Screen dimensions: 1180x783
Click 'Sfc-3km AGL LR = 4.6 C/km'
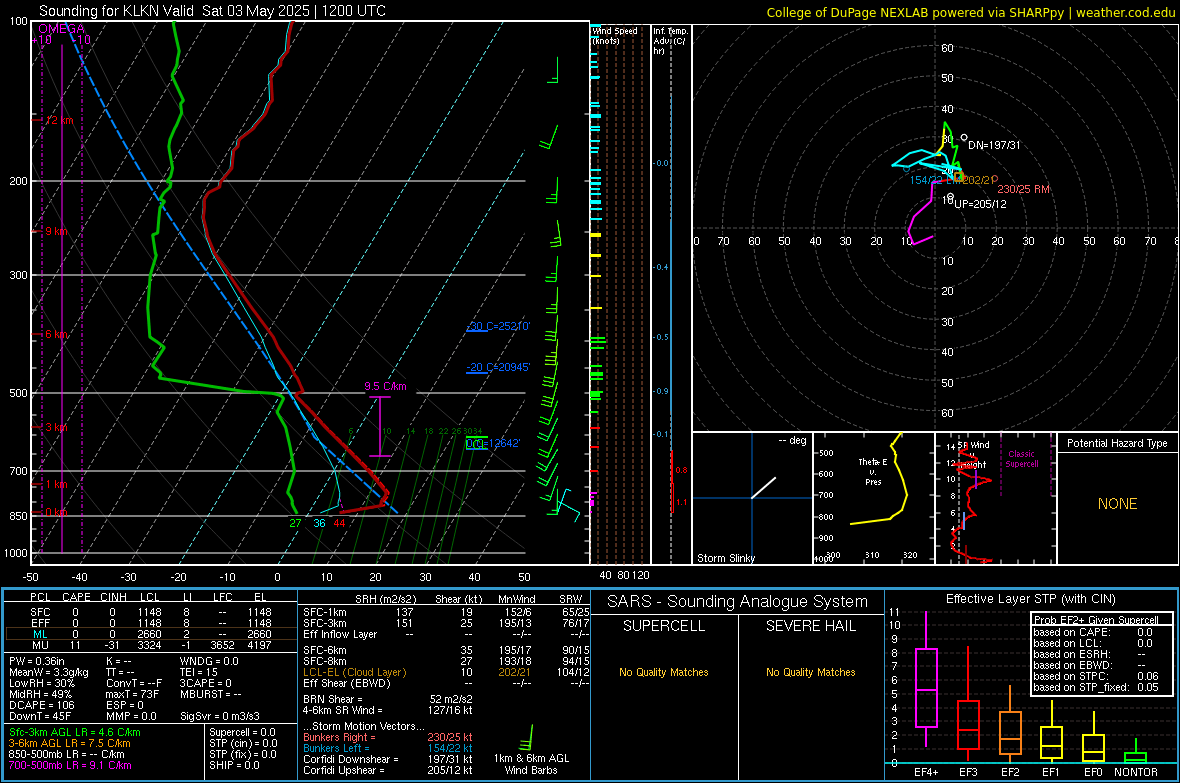tap(75, 732)
